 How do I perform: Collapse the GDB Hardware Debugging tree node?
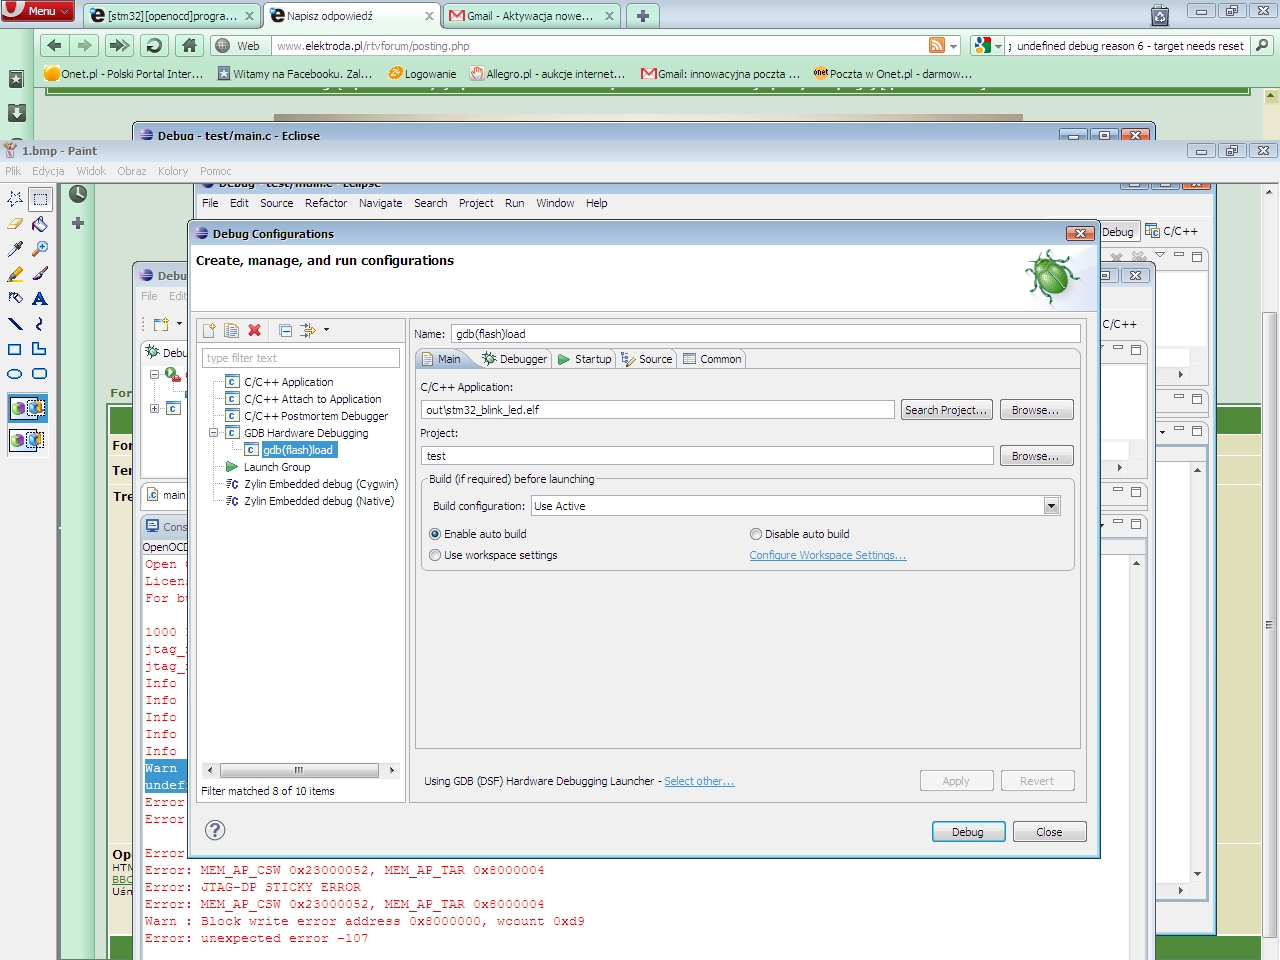[x=213, y=433]
